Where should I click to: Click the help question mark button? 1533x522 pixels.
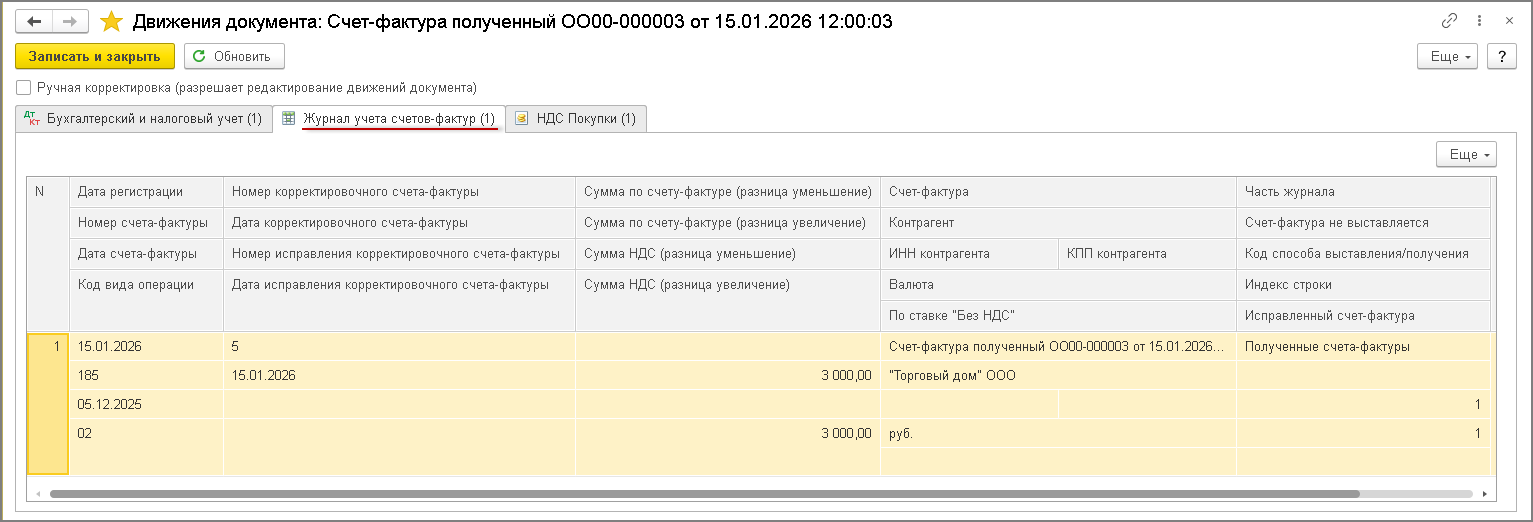tap(1502, 57)
